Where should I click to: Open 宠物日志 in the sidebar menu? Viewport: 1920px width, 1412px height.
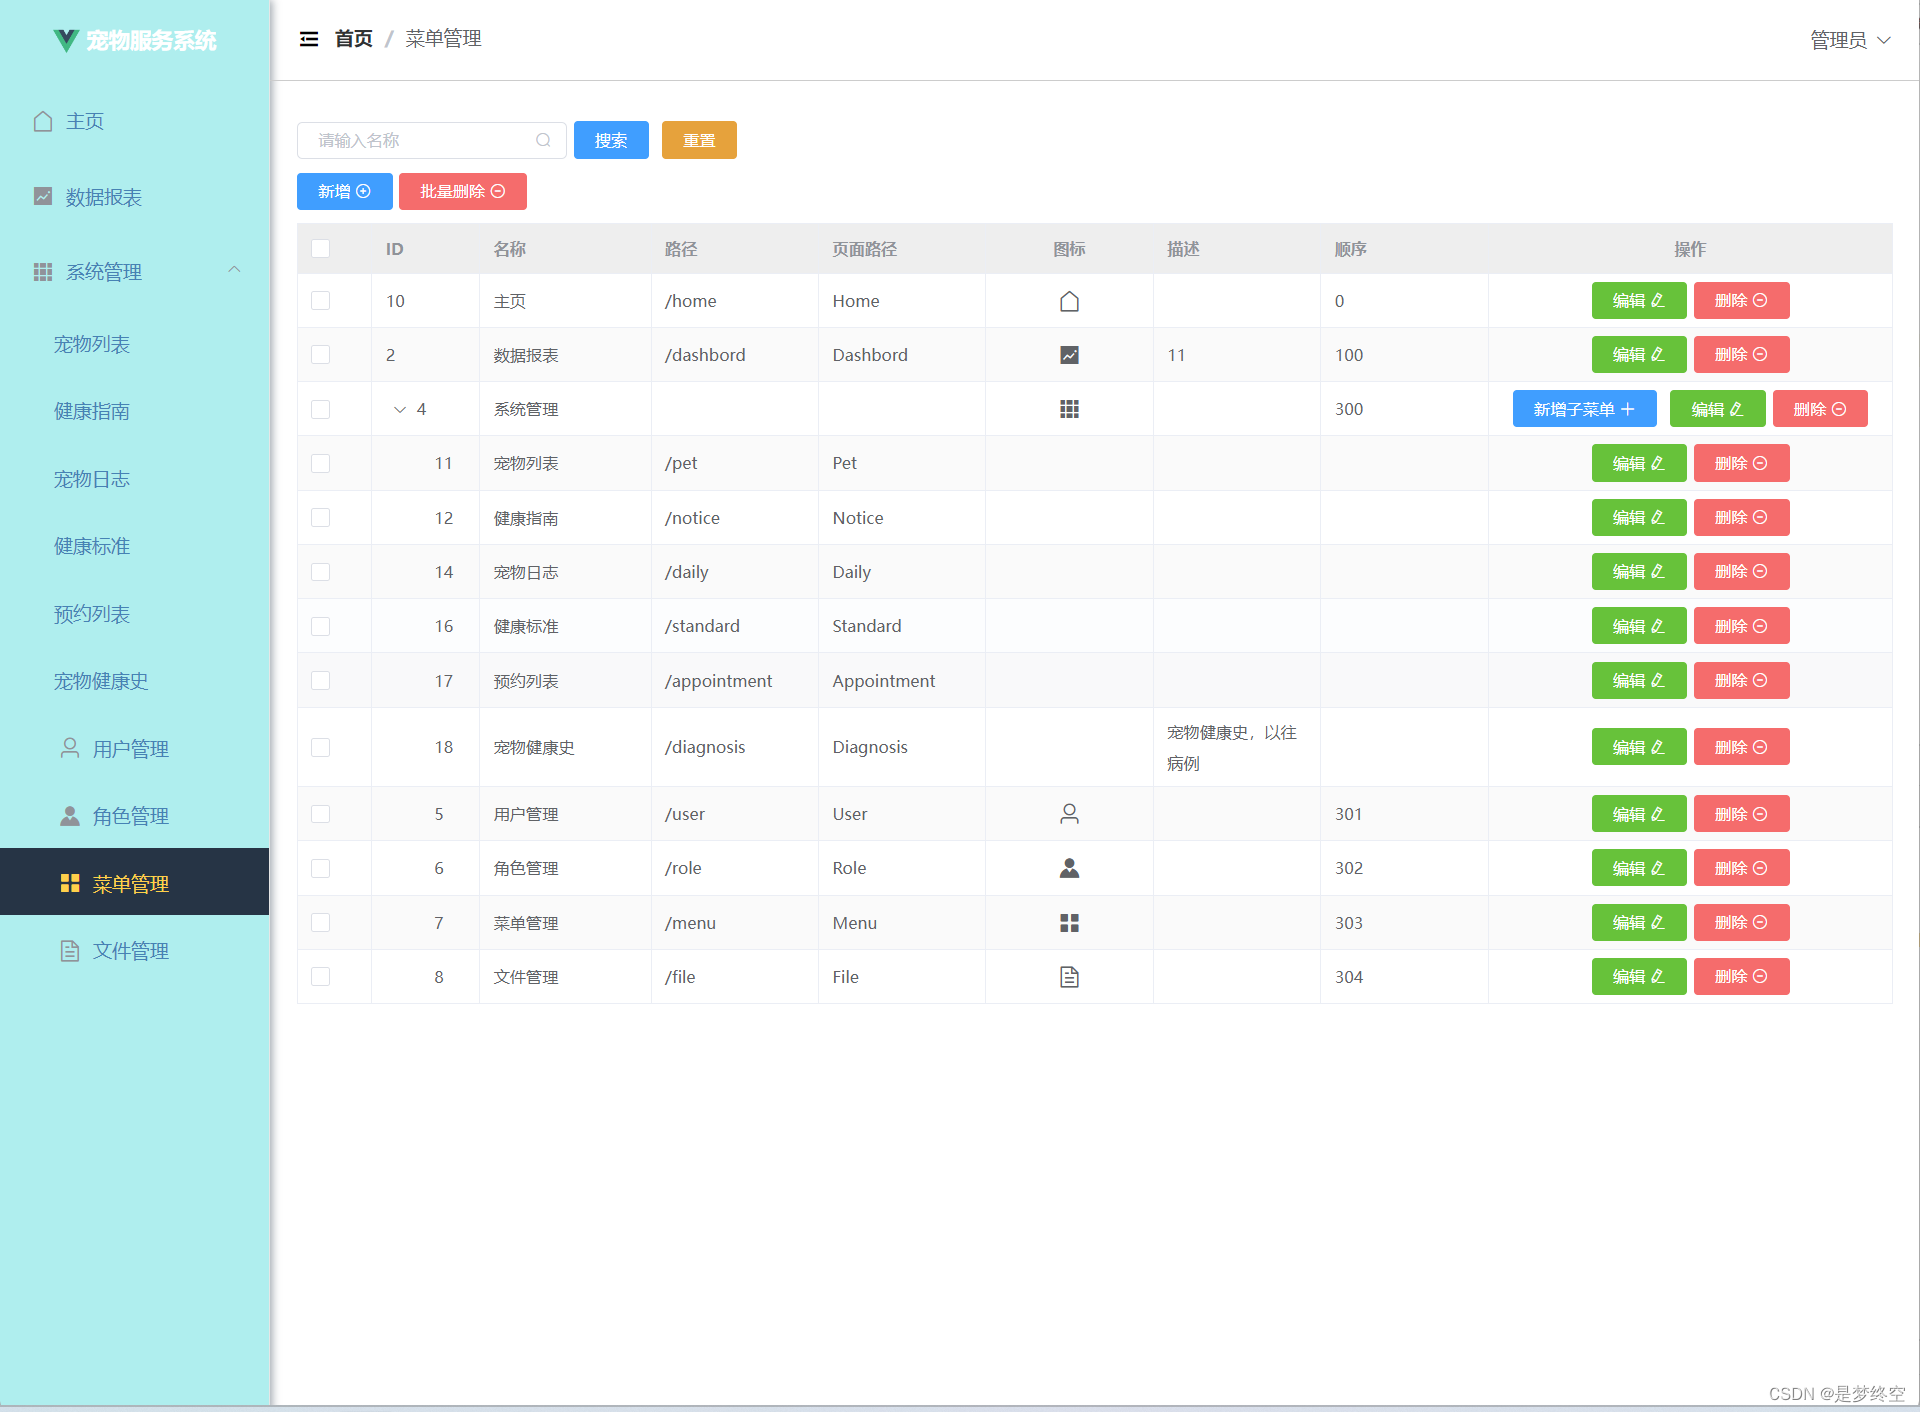point(92,479)
